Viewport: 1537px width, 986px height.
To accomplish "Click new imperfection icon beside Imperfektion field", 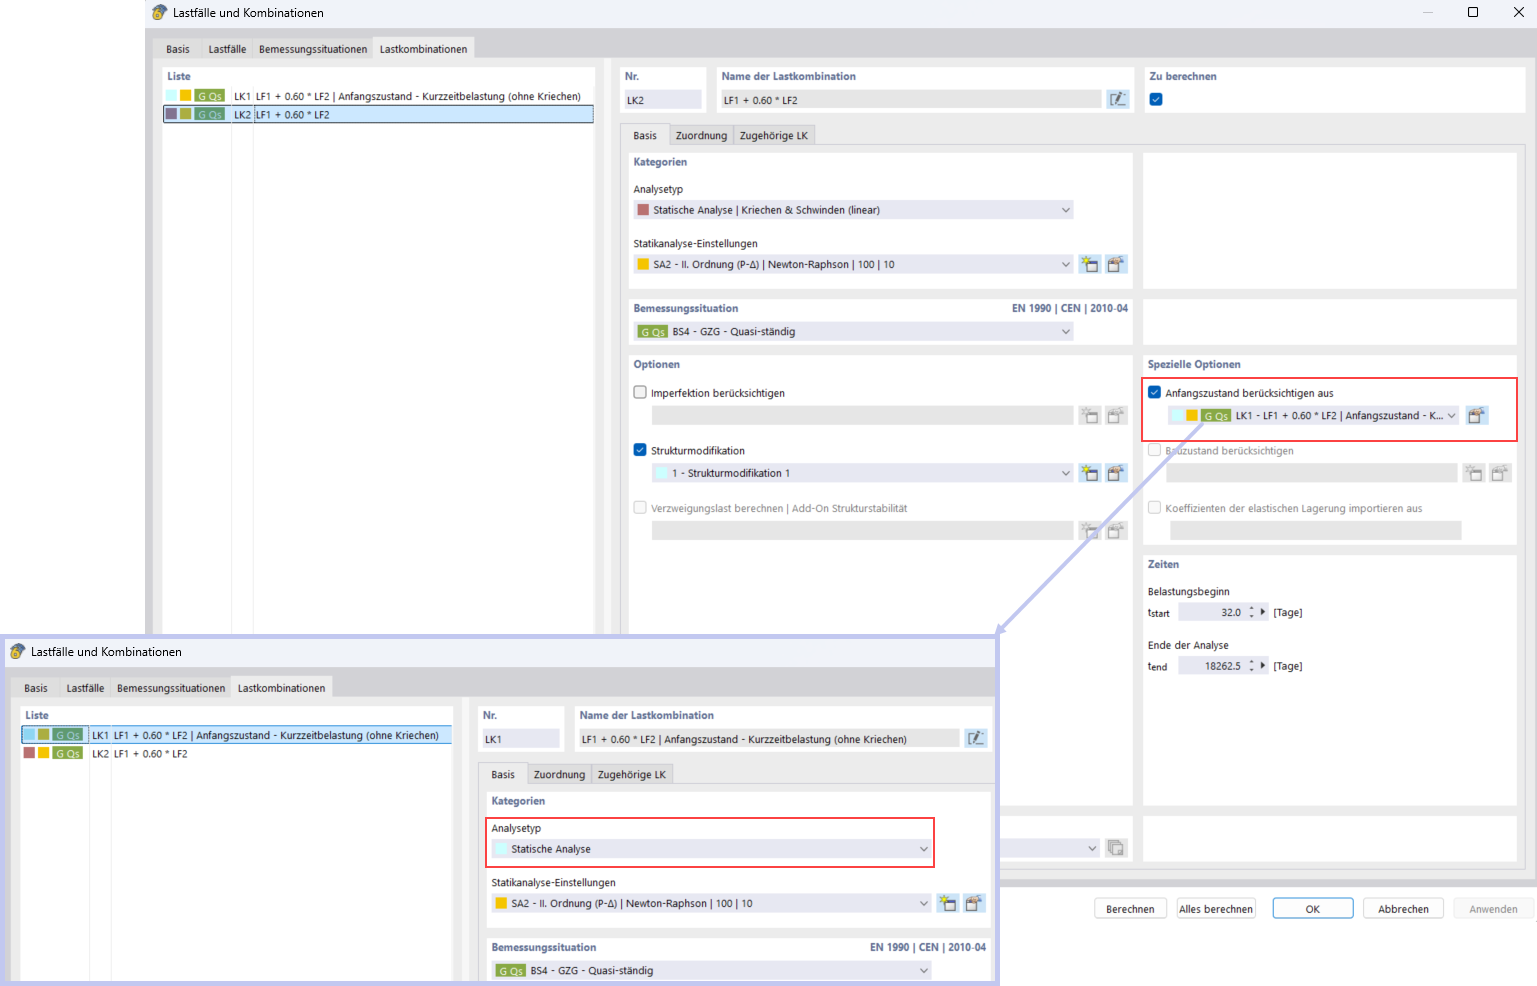I will point(1089,415).
